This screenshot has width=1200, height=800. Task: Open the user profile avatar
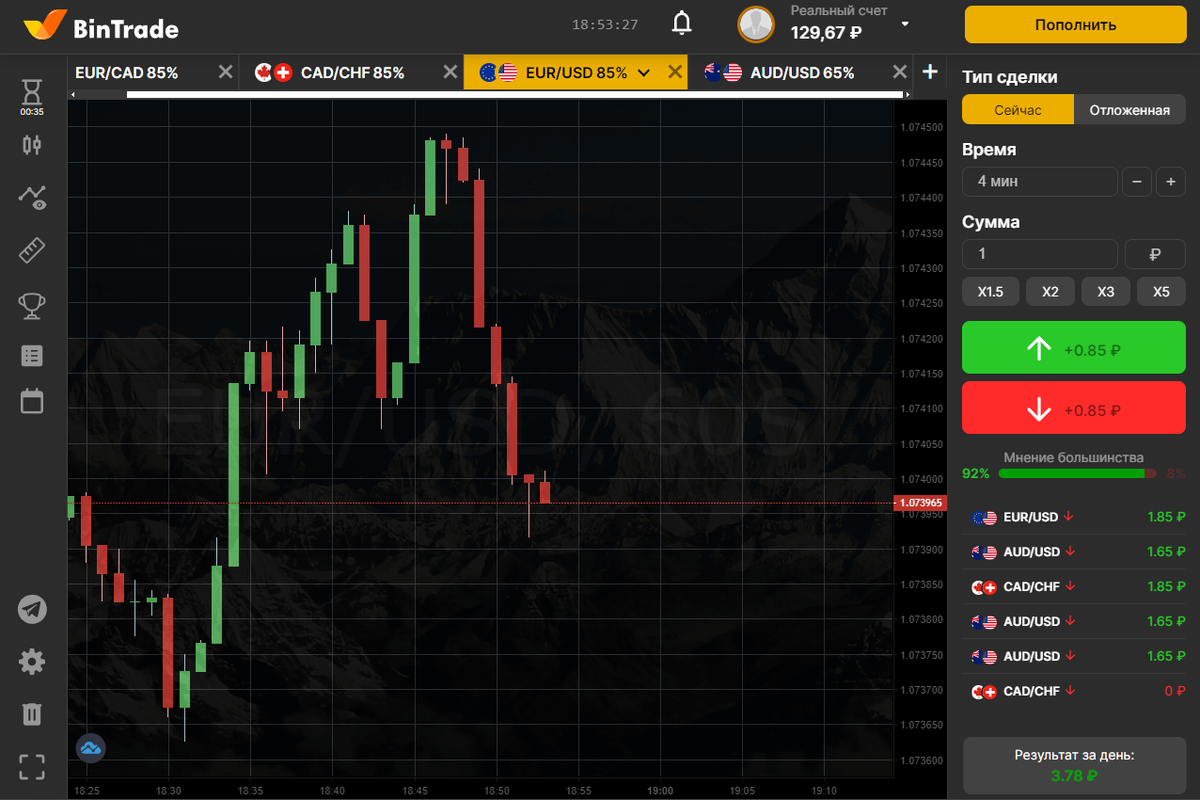756,24
